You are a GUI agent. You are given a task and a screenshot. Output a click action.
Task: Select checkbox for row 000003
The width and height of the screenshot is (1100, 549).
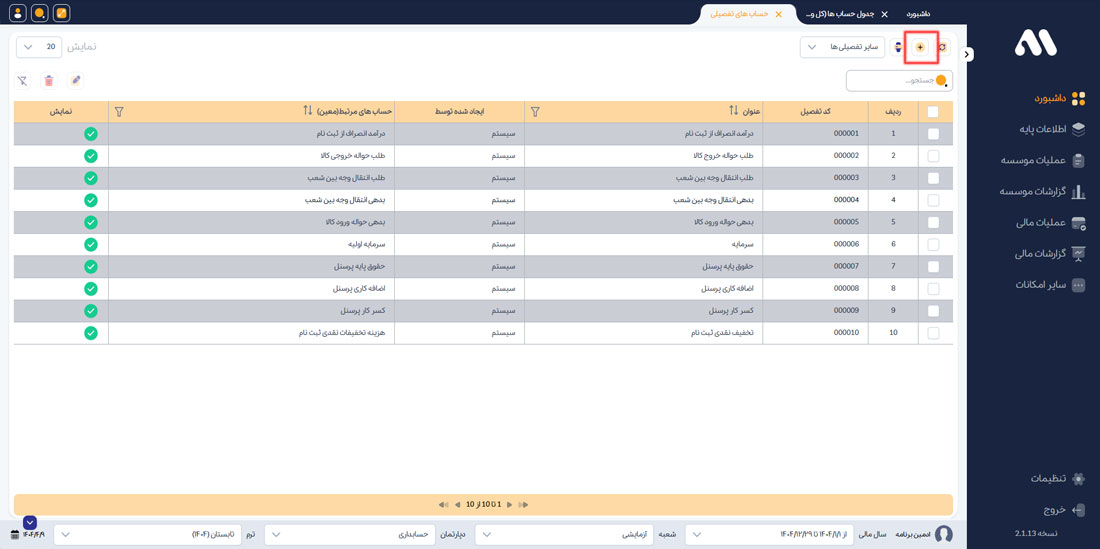click(933, 178)
